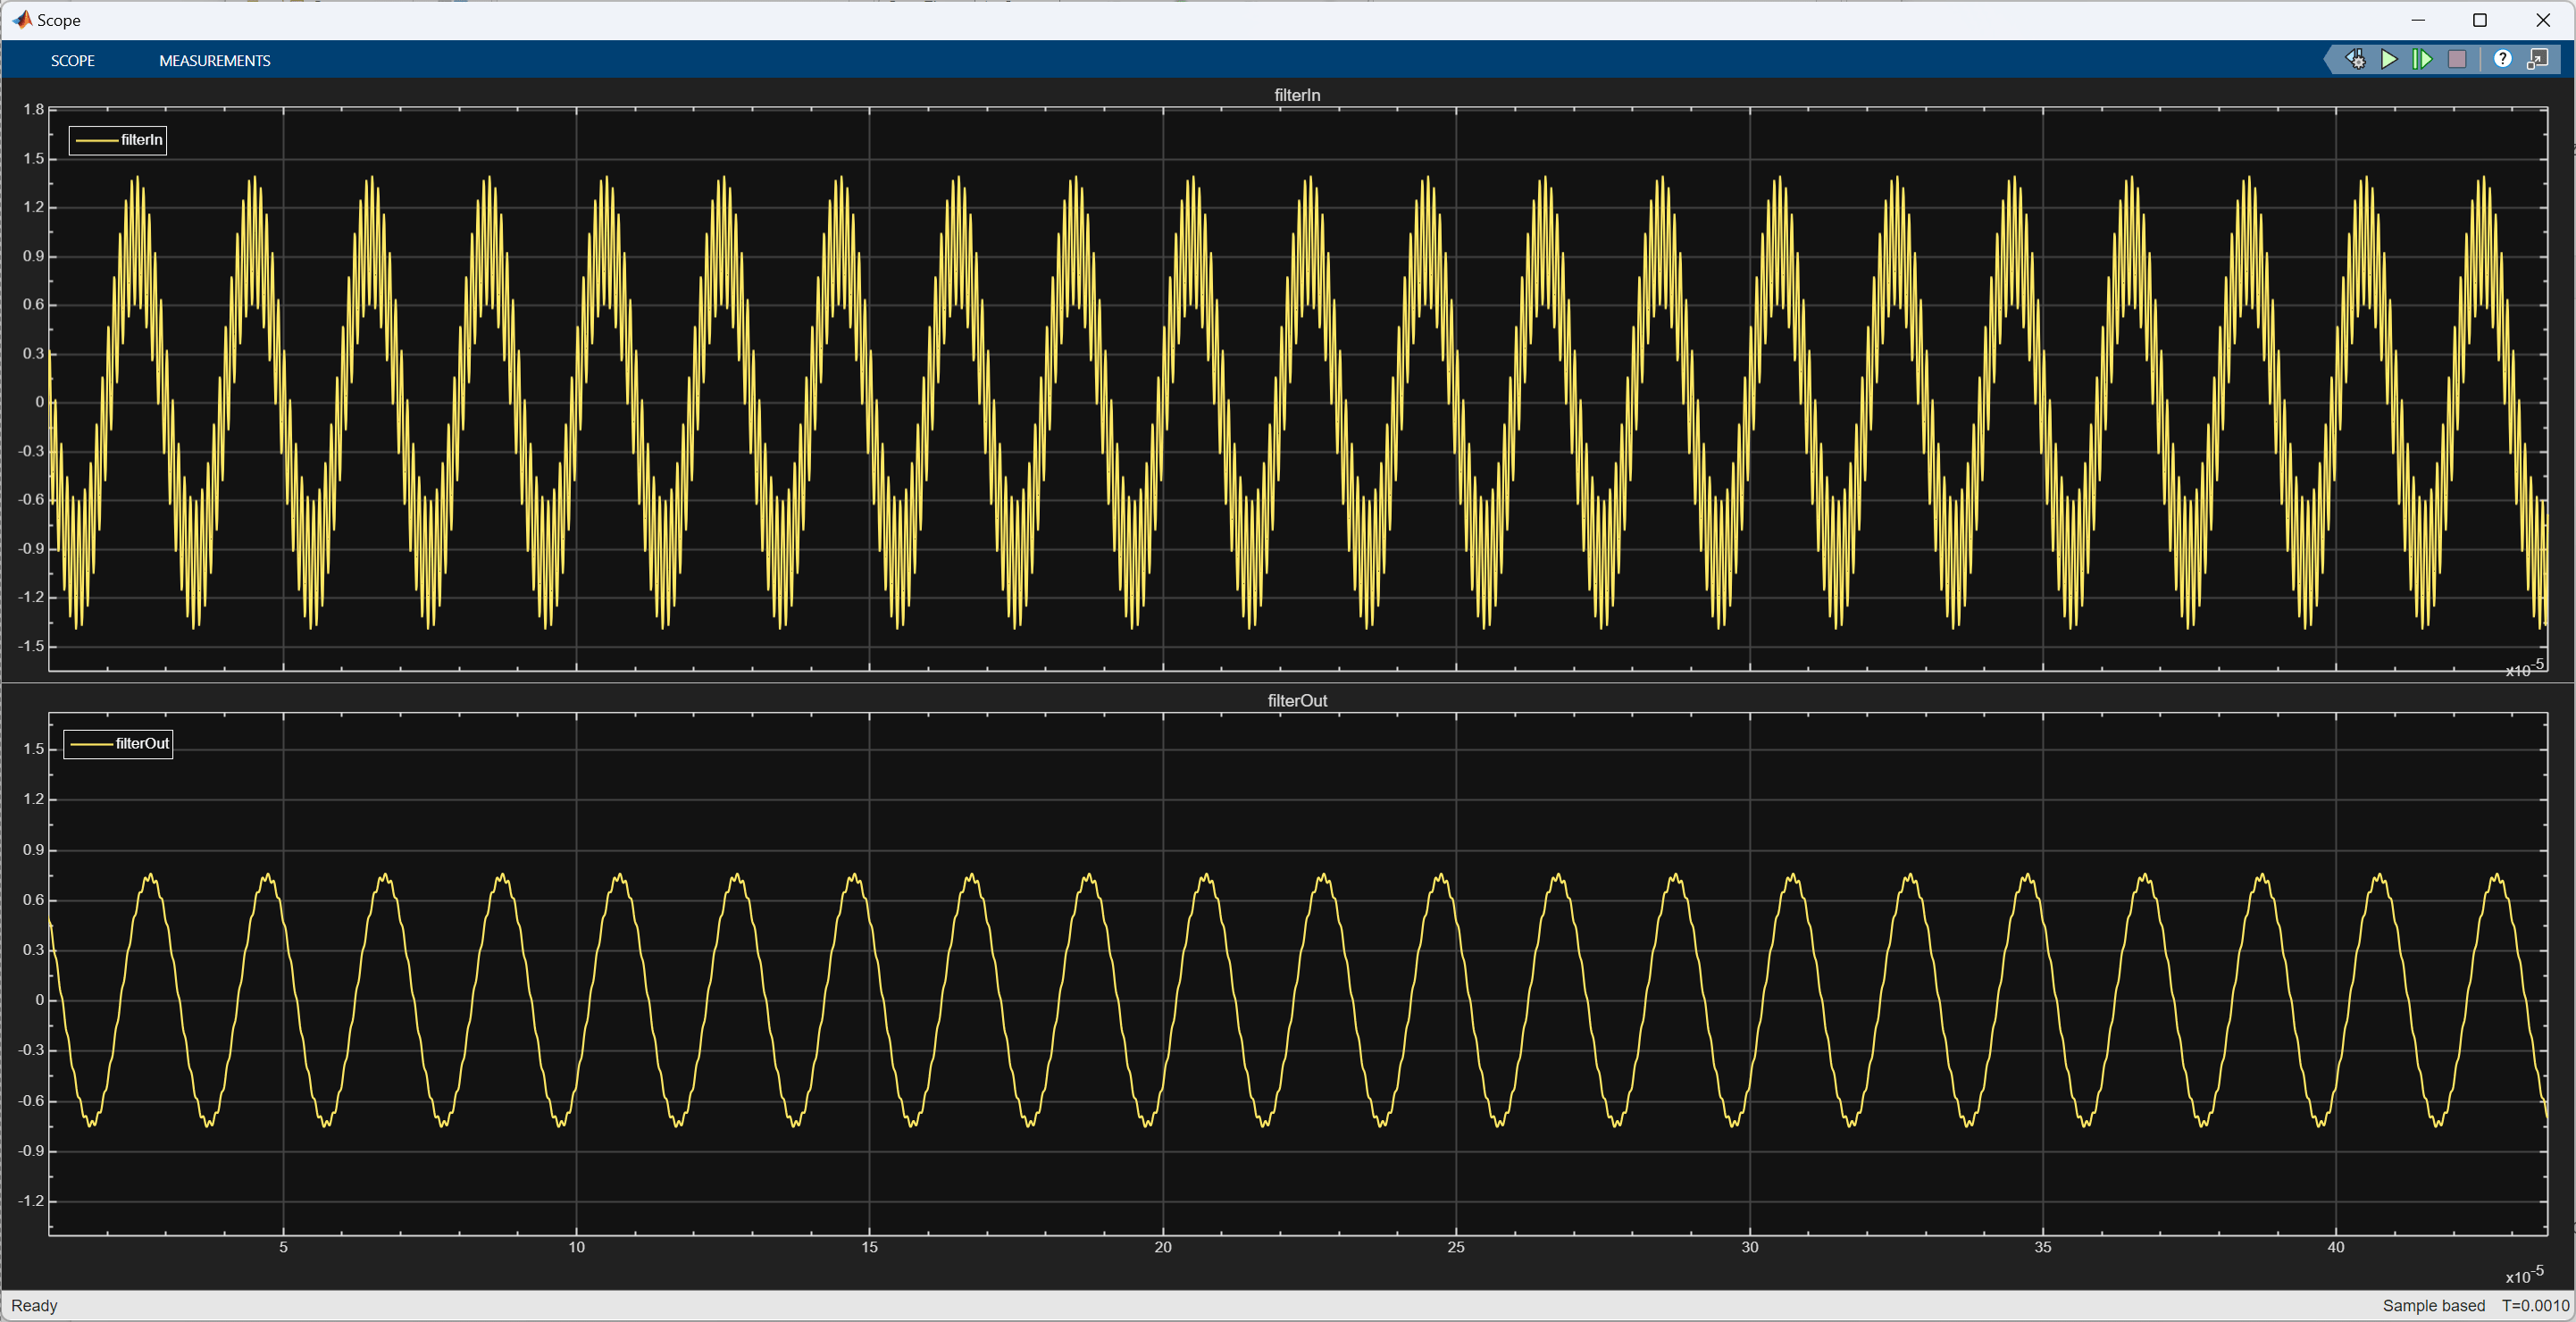Click the Ready status label
Screen dimensions: 2576x1322
click(x=35, y=1306)
